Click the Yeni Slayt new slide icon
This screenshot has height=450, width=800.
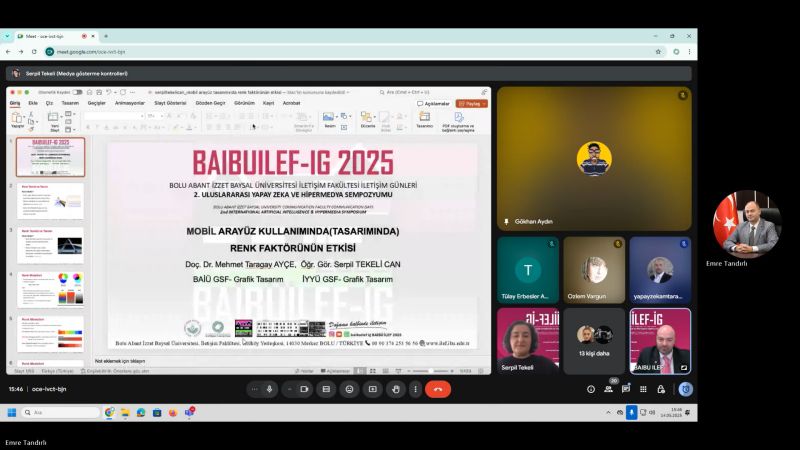[53, 117]
